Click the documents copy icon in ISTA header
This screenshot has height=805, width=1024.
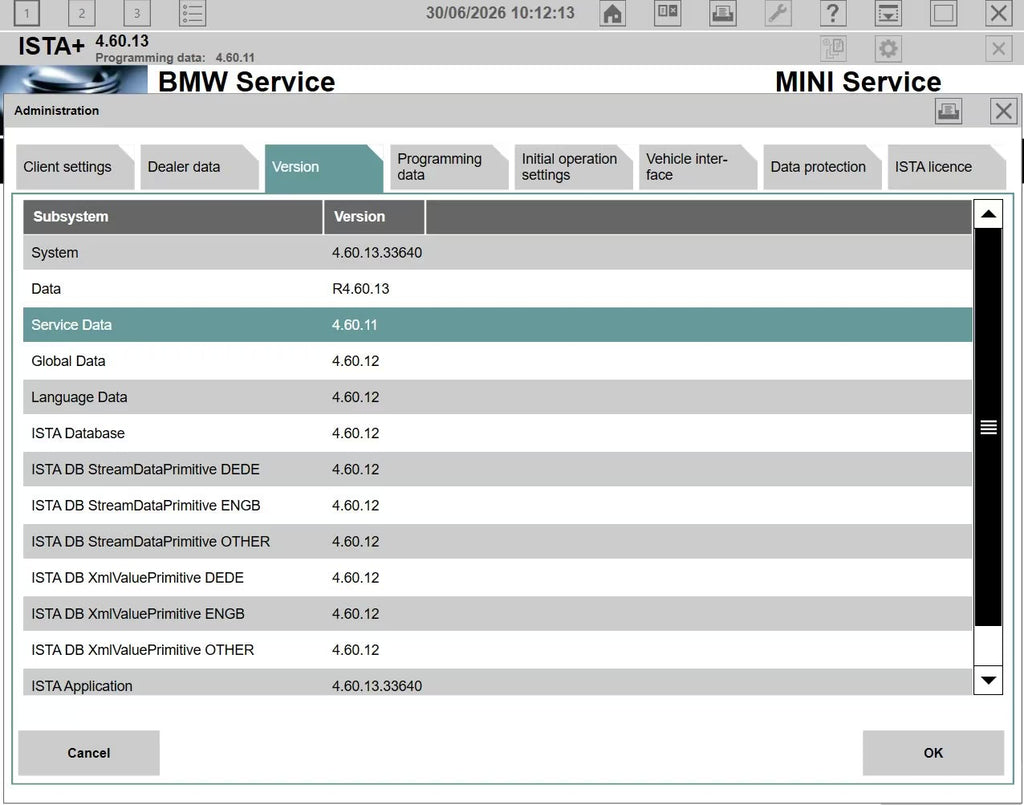click(833, 48)
